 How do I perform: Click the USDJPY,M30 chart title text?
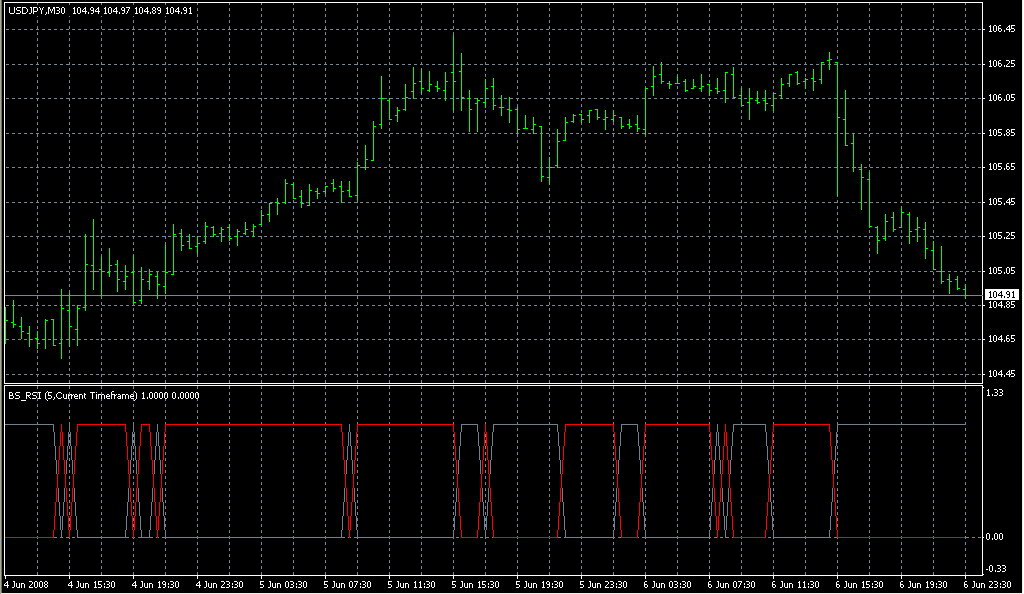click(37, 10)
